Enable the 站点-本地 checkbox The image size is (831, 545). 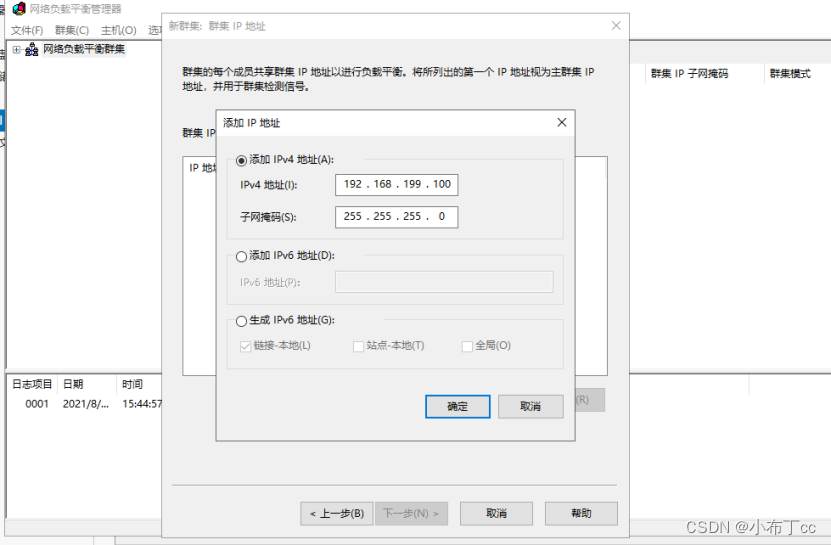pos(359,346)
